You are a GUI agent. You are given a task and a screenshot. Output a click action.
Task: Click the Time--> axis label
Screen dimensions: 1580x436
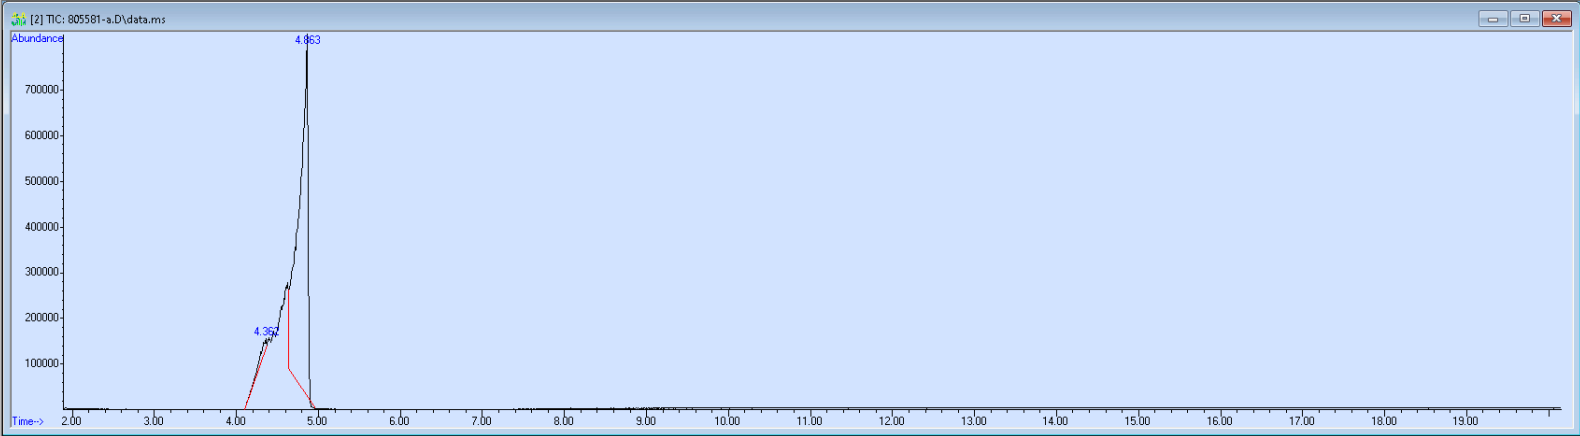coord(28,421)
